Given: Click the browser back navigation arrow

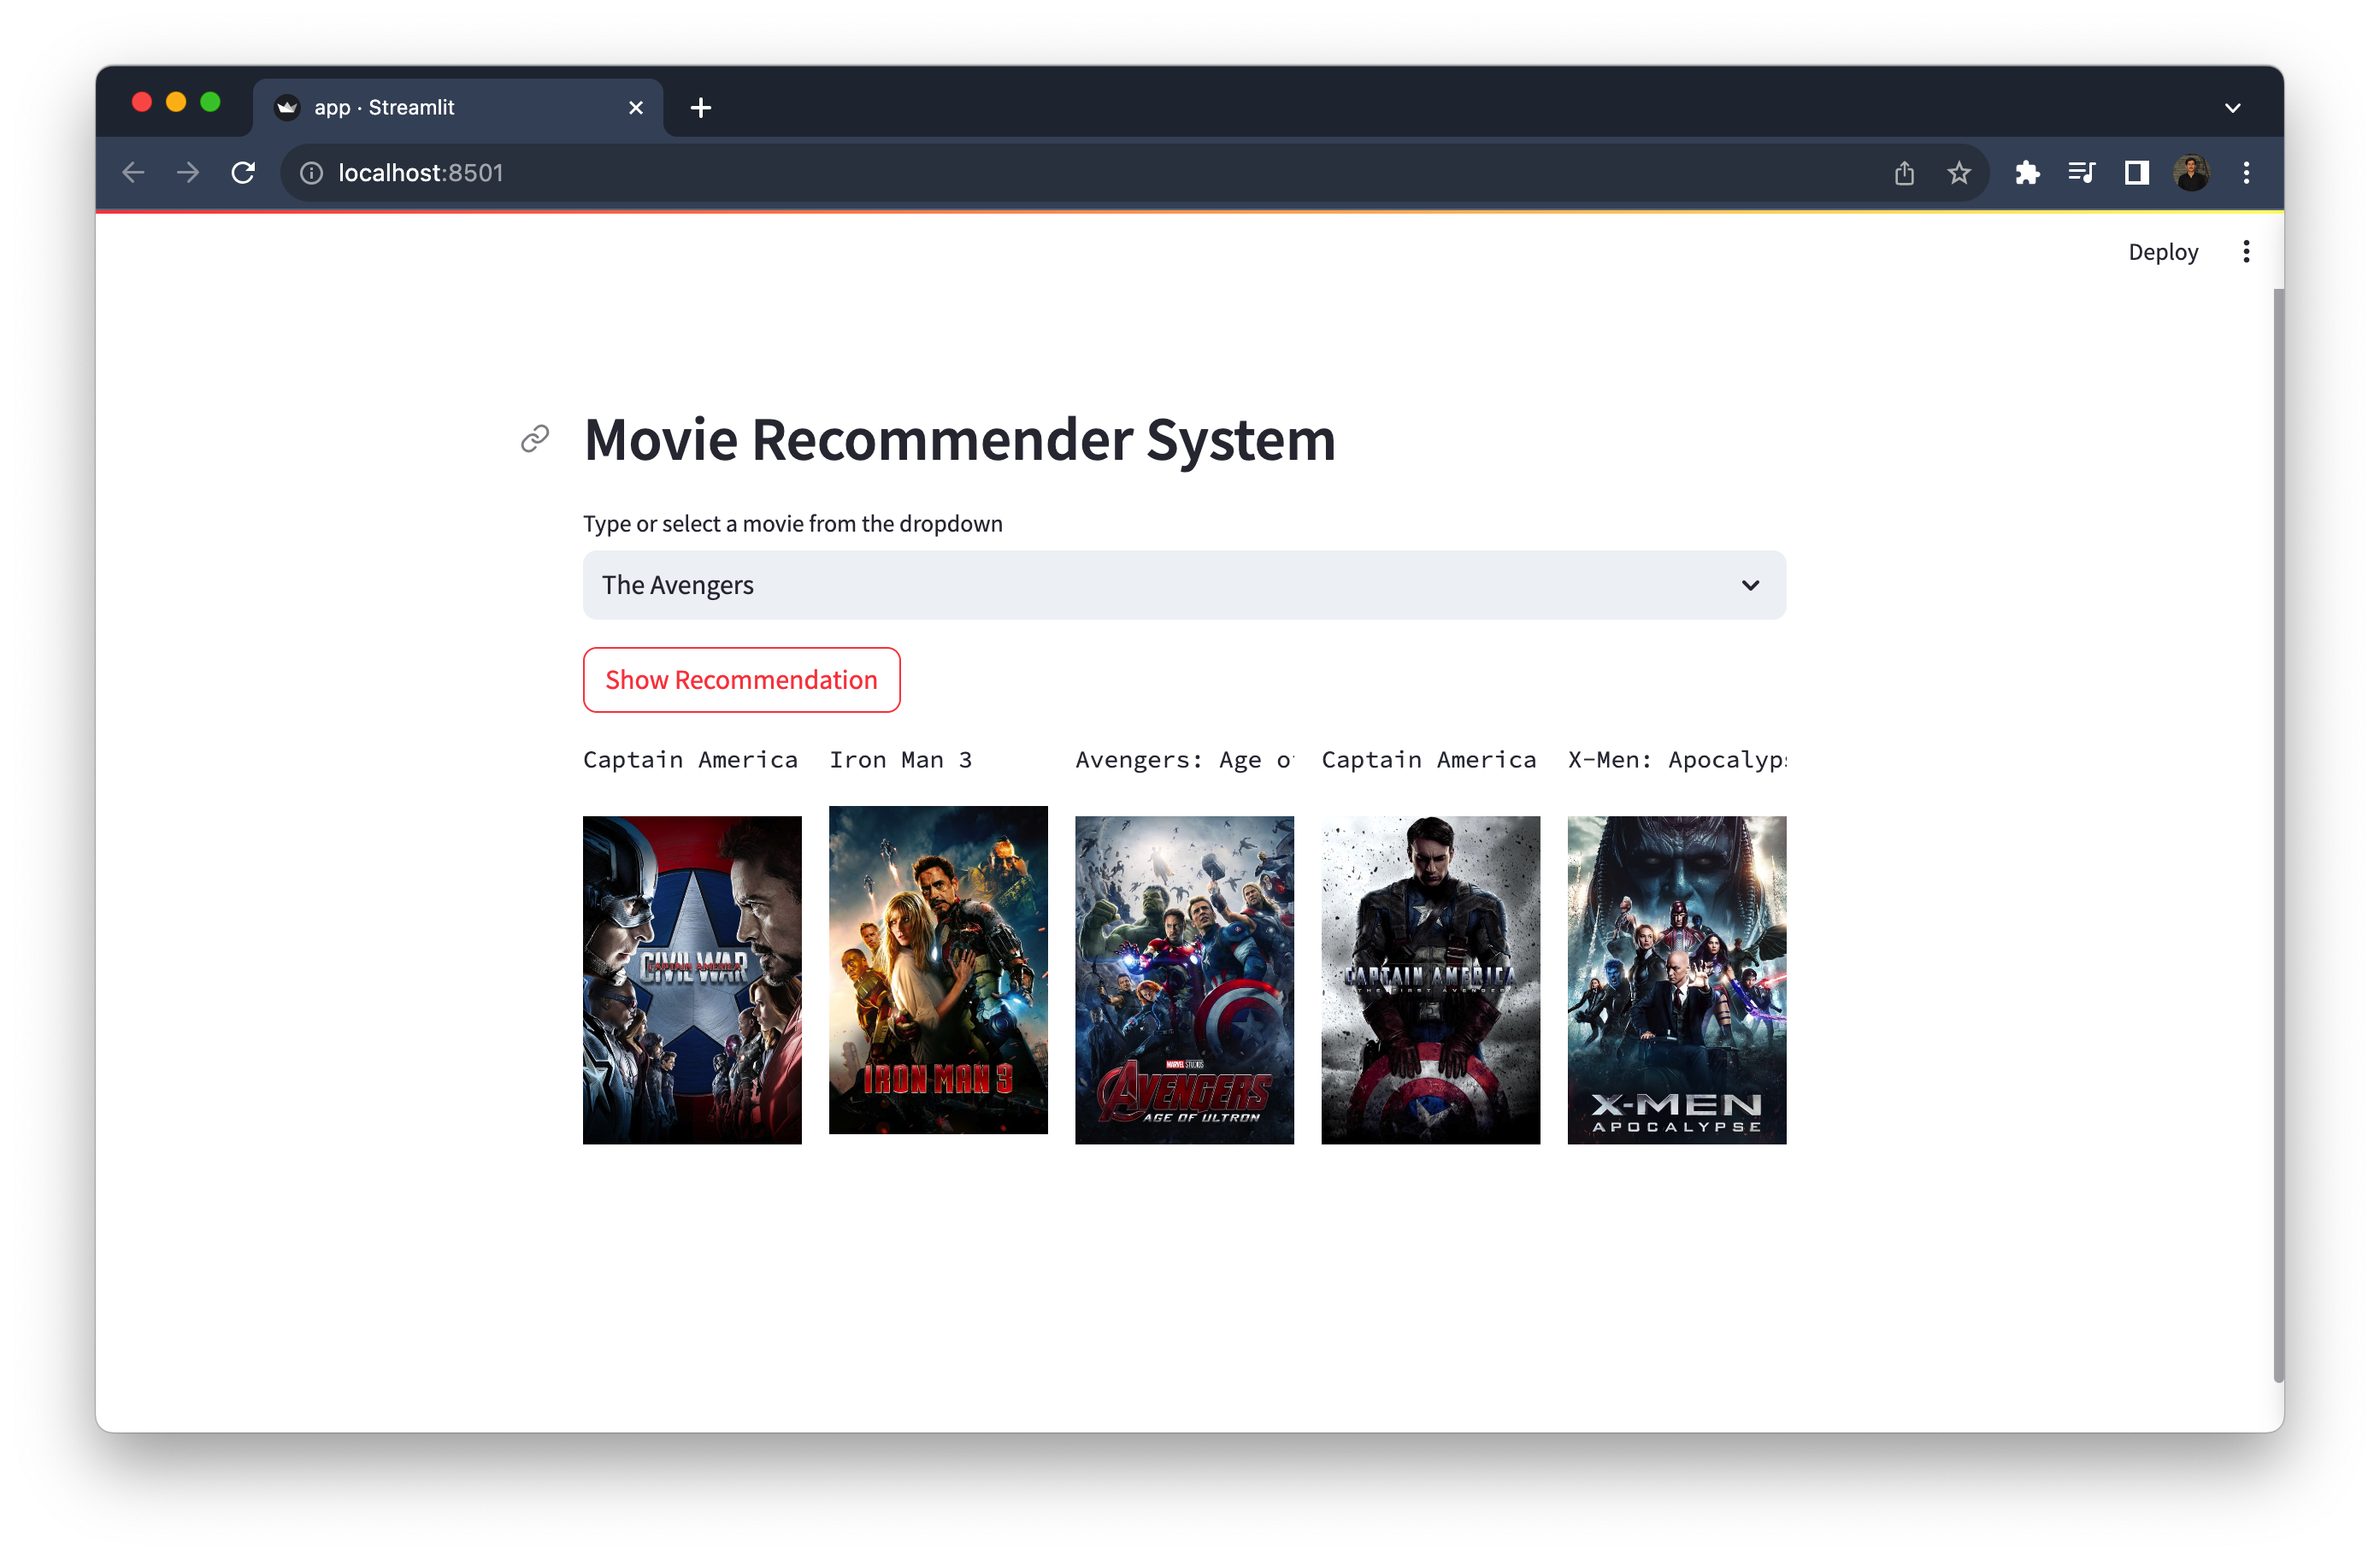Looking at the screenshot, I should click(132, 172).
